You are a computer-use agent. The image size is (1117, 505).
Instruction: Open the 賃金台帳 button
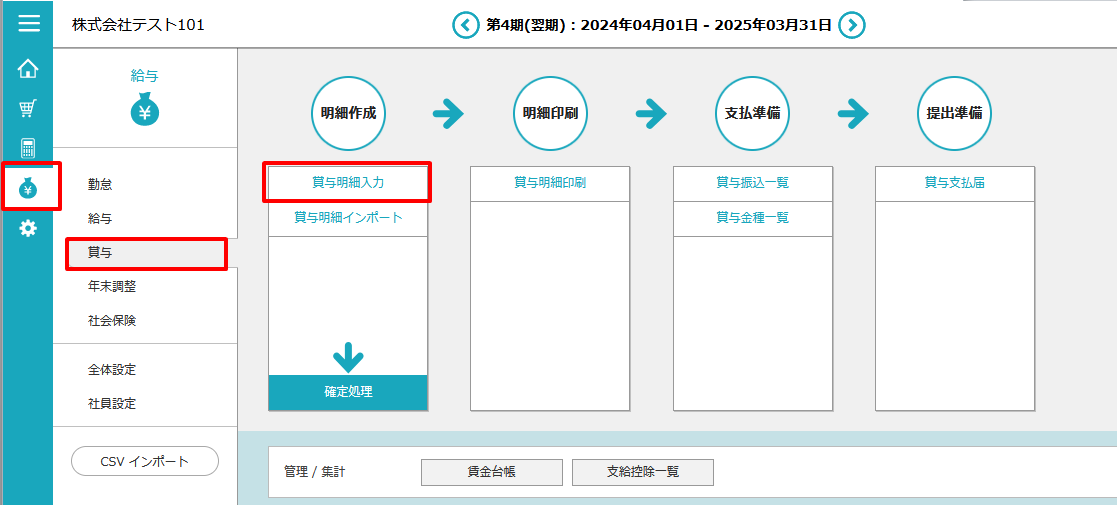pyautogui.click(x=491, y=472)
